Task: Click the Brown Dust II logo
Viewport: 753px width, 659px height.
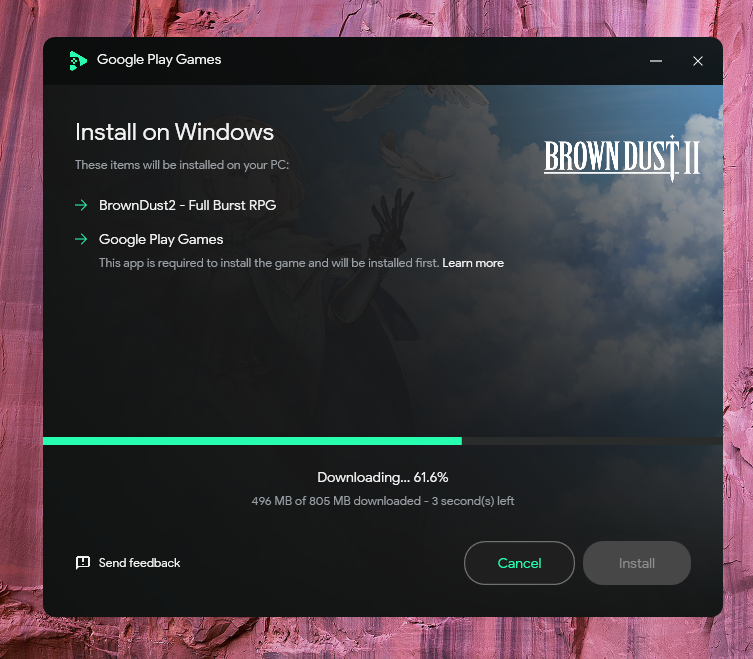Action: pos(622,158)
